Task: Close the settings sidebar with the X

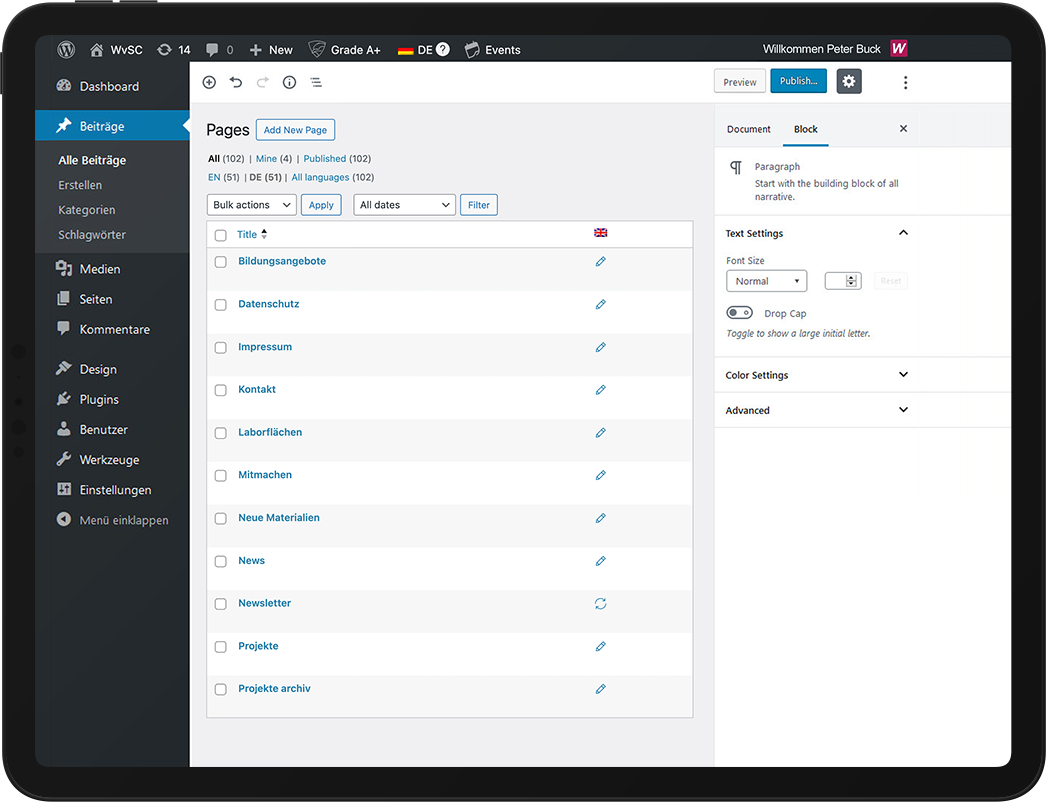Action: (903, 128)
